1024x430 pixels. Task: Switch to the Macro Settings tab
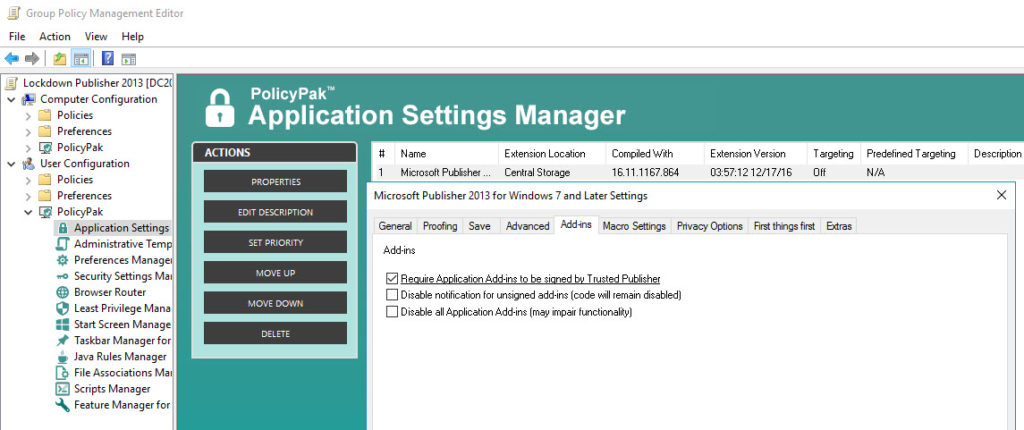634,225
